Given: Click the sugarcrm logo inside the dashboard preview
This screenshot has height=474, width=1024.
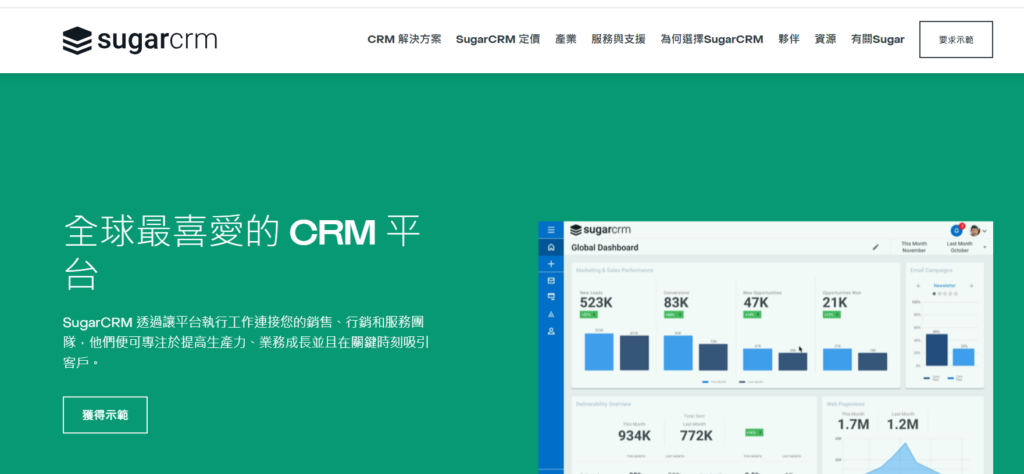Looking at the screenshot, I should (x=601, y=230).
